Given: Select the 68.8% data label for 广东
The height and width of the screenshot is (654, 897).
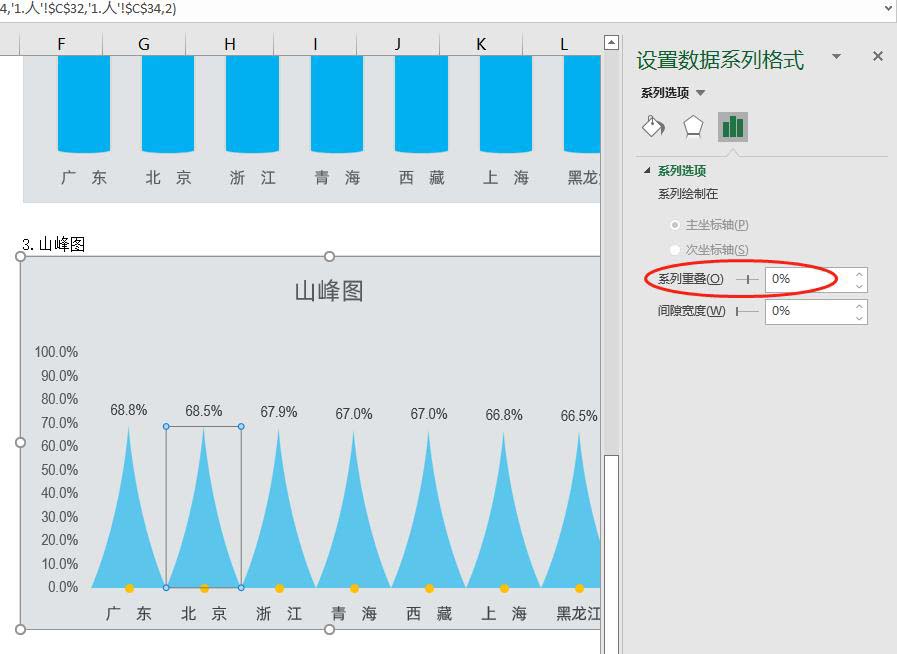Looking at the screenshot, I should [x=128, y=410].
